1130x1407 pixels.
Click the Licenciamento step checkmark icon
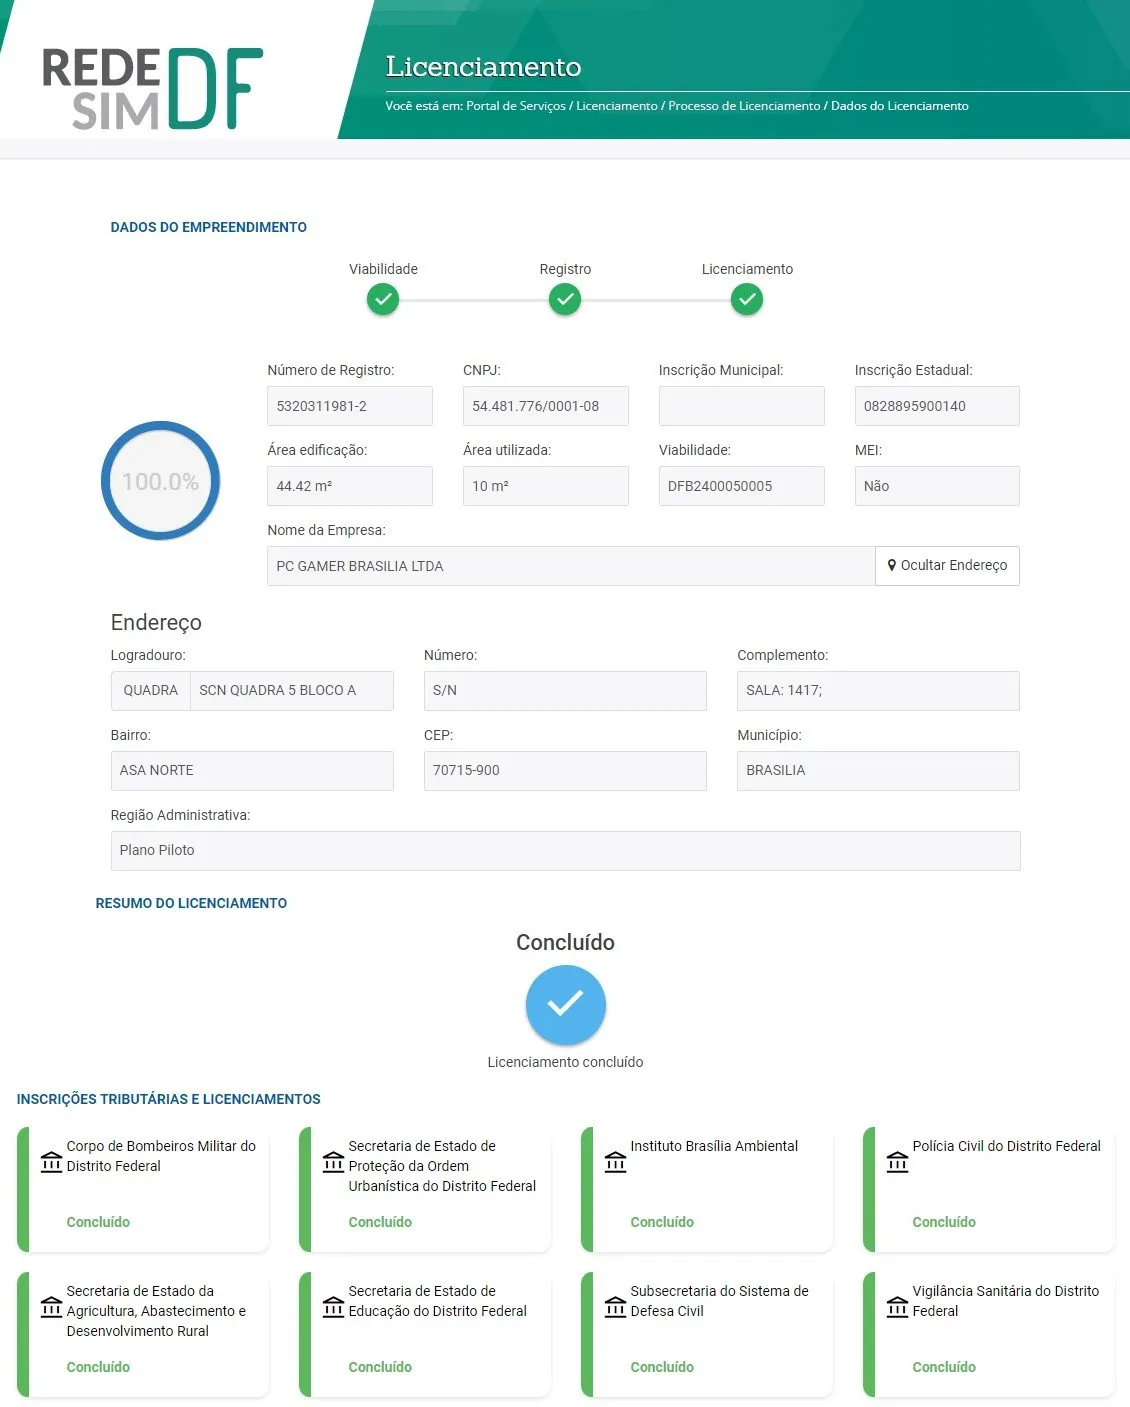pyautogui.click(x=747, y=299)
